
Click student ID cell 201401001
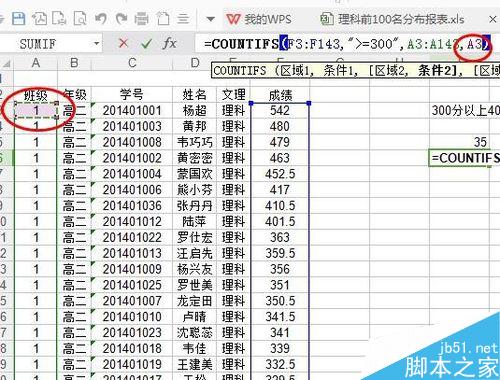point(132,111)
